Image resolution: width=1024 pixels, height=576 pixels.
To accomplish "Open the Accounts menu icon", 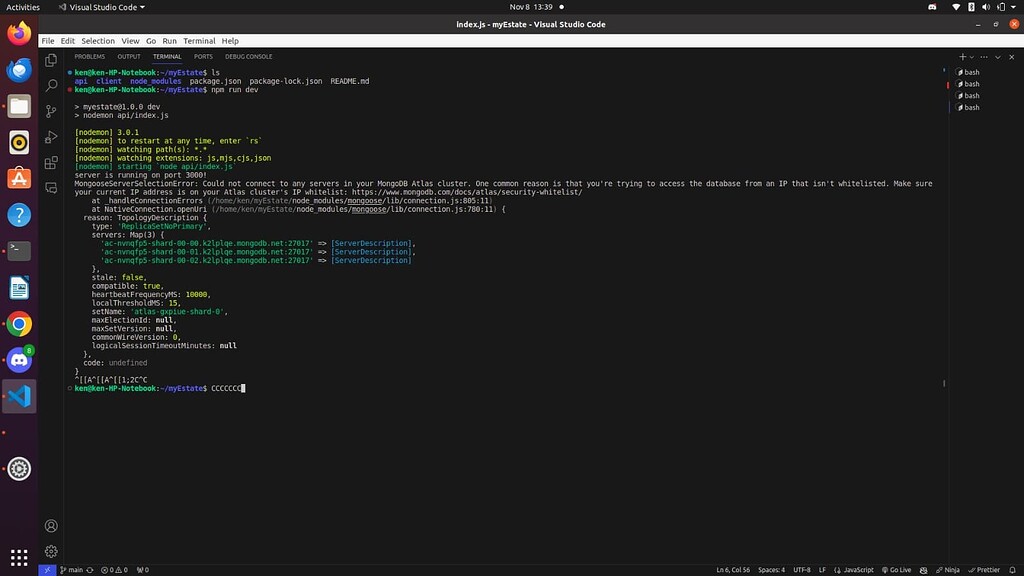I will click(x=51, y=526).
